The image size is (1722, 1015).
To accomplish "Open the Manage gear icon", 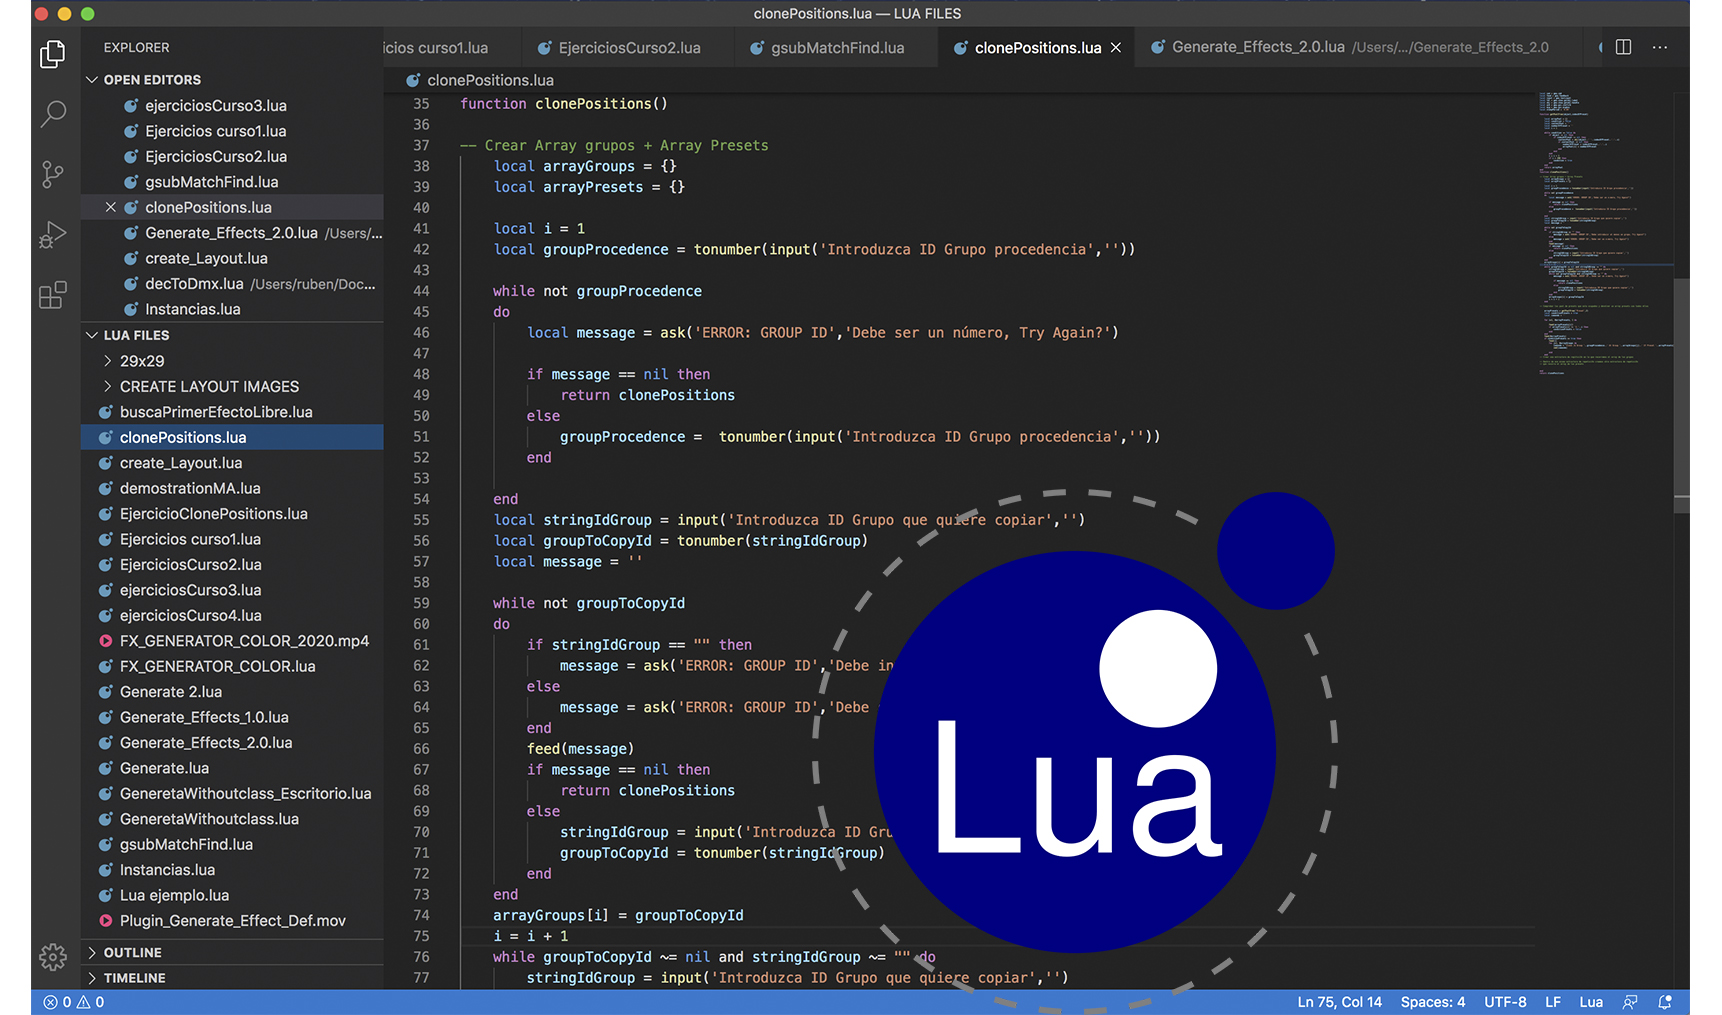I will [53, 957].
